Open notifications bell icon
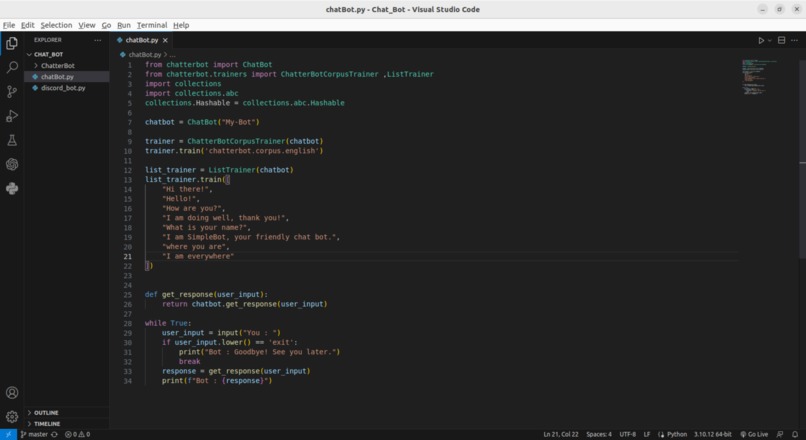806x440 pixels. coord(795,434)
